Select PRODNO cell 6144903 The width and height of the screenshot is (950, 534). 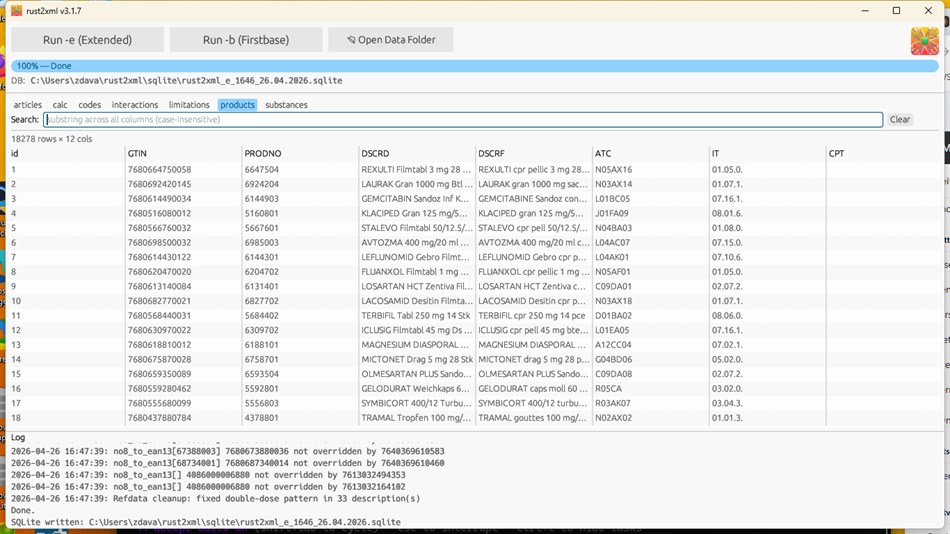[x=262, y=199]
